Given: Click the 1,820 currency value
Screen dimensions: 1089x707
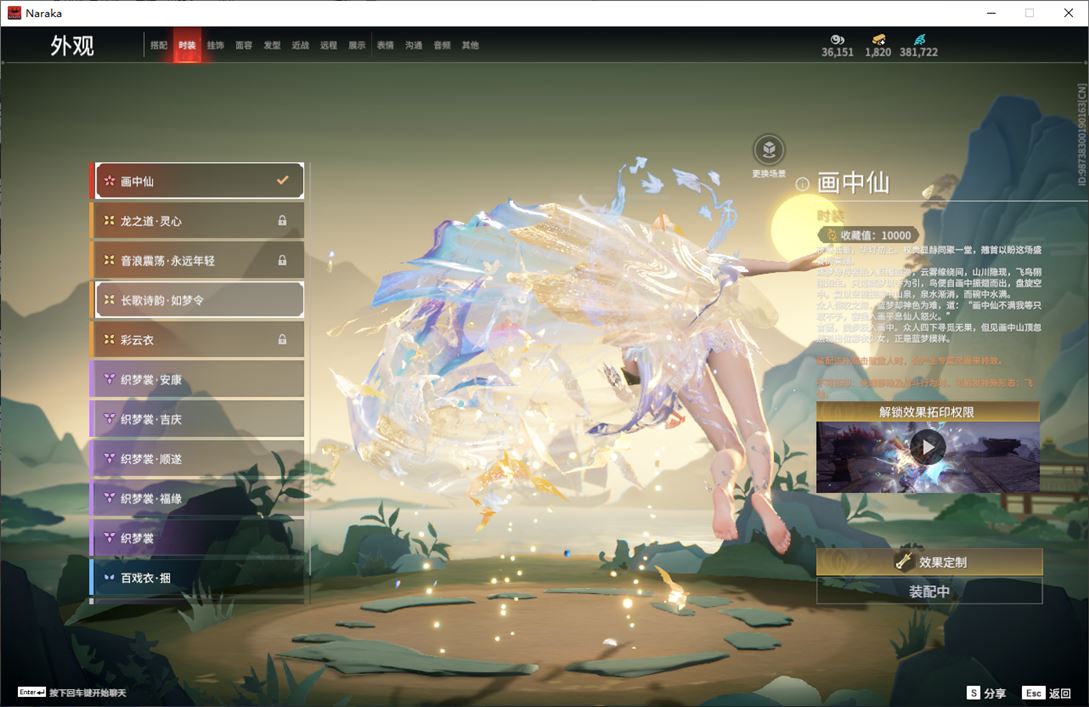Looking at the screenshot, I should 878,52.
